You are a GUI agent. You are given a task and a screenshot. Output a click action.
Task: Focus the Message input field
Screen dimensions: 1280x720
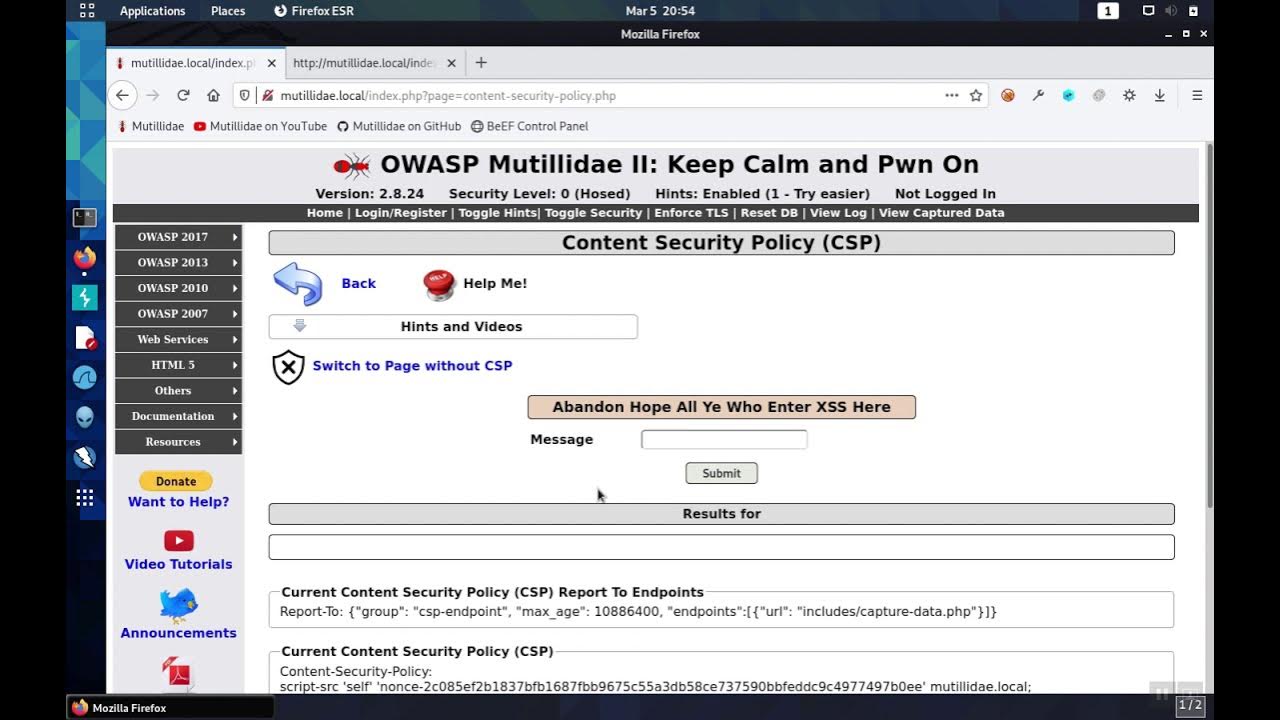coord(724,439)
